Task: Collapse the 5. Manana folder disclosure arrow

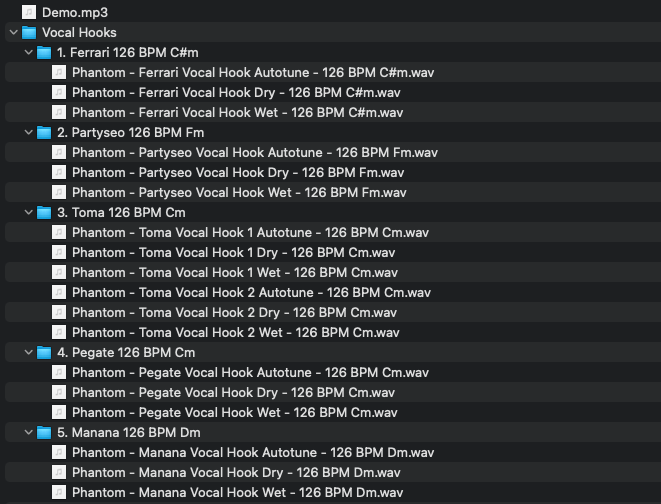Action: pos(27,432)
